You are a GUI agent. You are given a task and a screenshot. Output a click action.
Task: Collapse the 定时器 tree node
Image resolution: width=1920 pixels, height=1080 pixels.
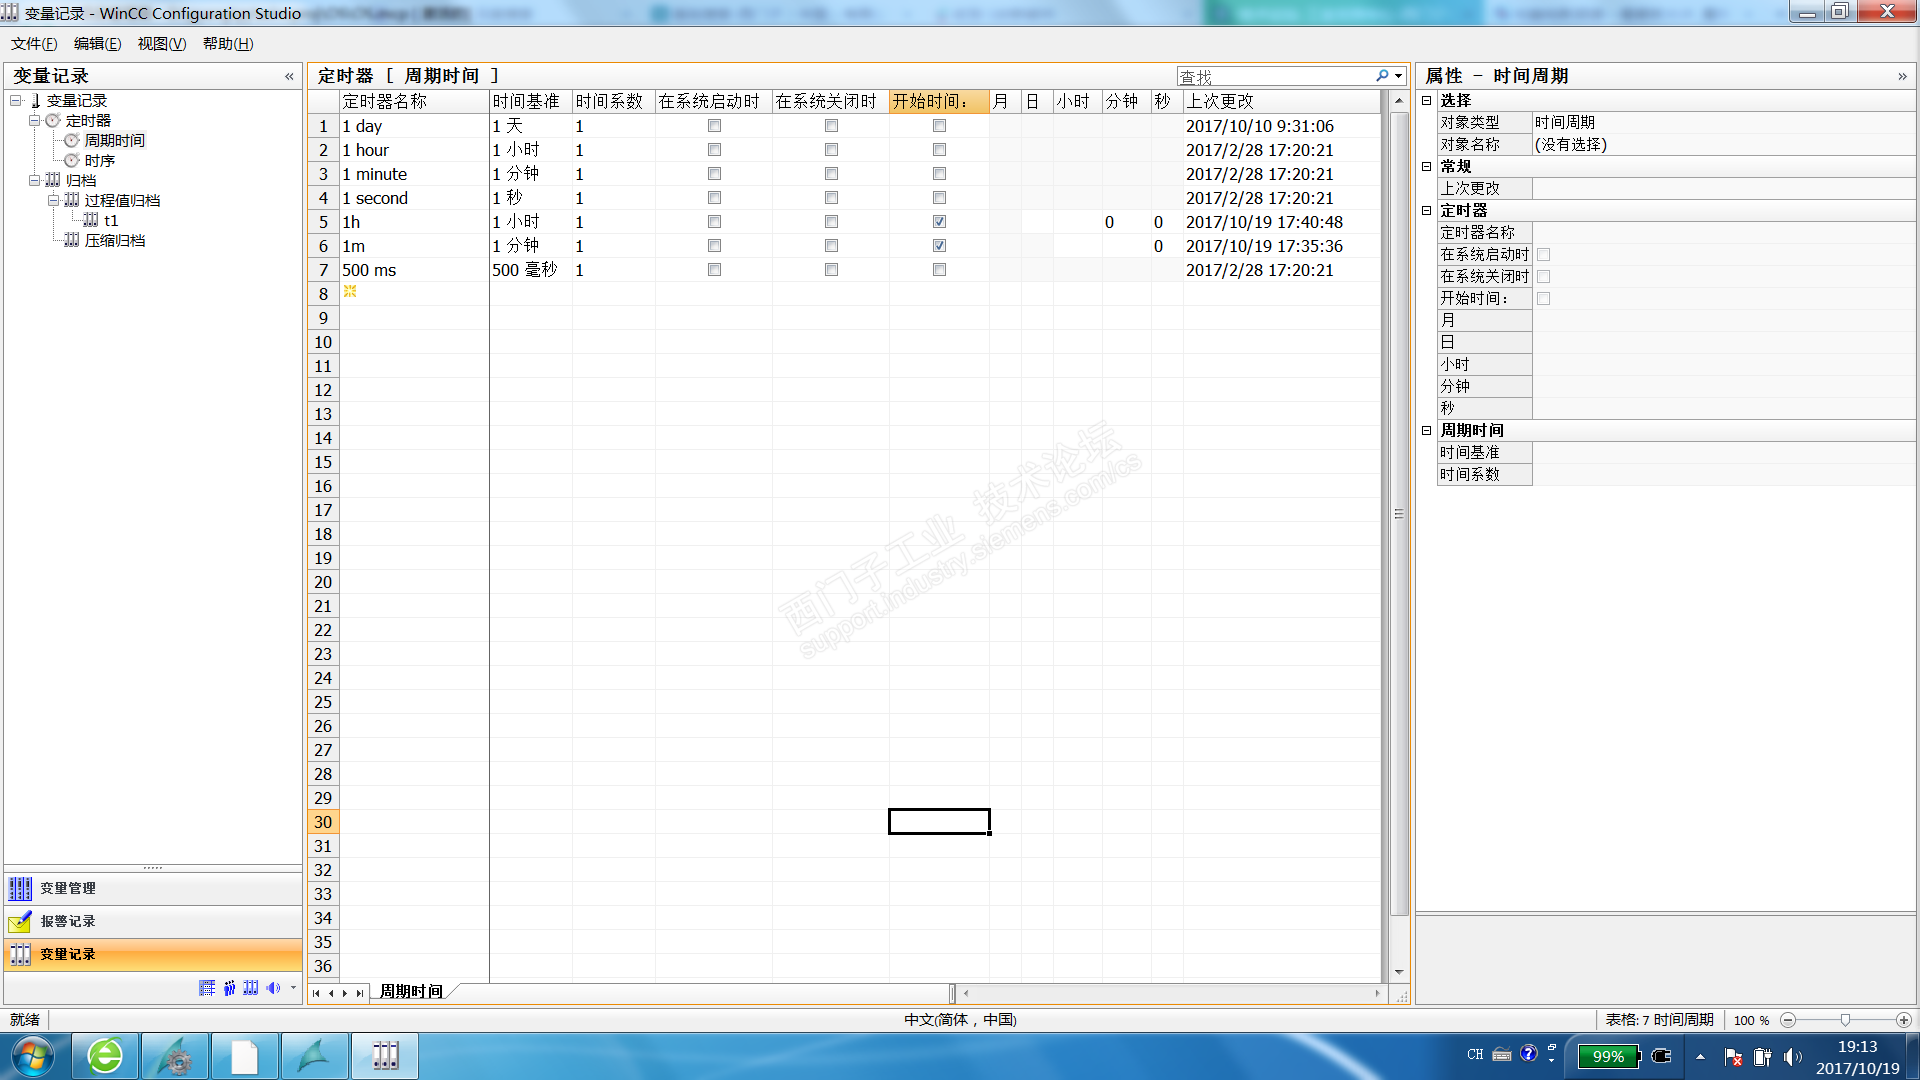(x=34, y=121)
